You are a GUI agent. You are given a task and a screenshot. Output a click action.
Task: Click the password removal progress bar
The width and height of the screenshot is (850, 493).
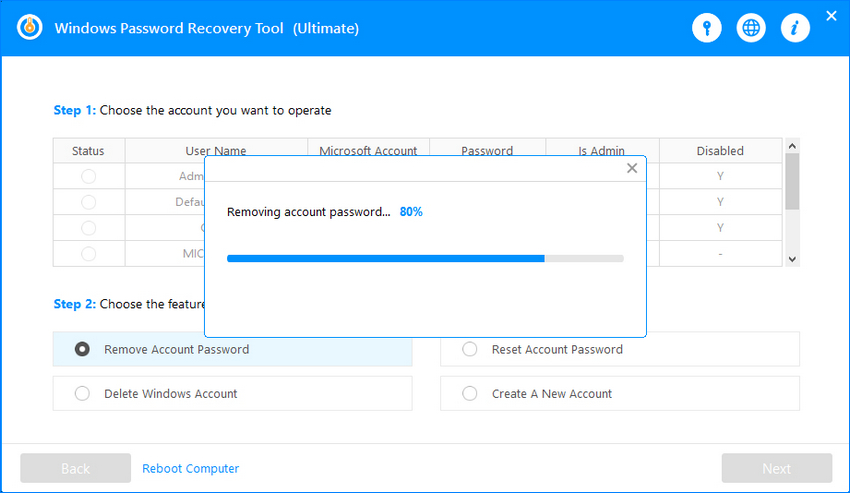point(425,259)
